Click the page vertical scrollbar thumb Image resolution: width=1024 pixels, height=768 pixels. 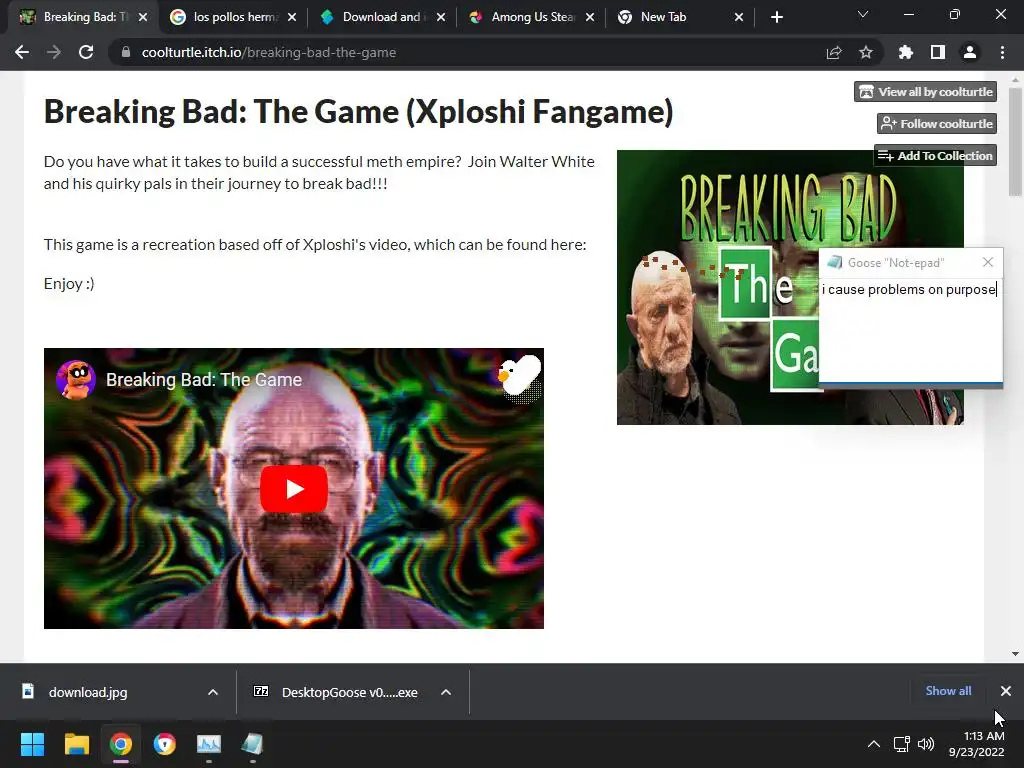[x=1014, y=142]
